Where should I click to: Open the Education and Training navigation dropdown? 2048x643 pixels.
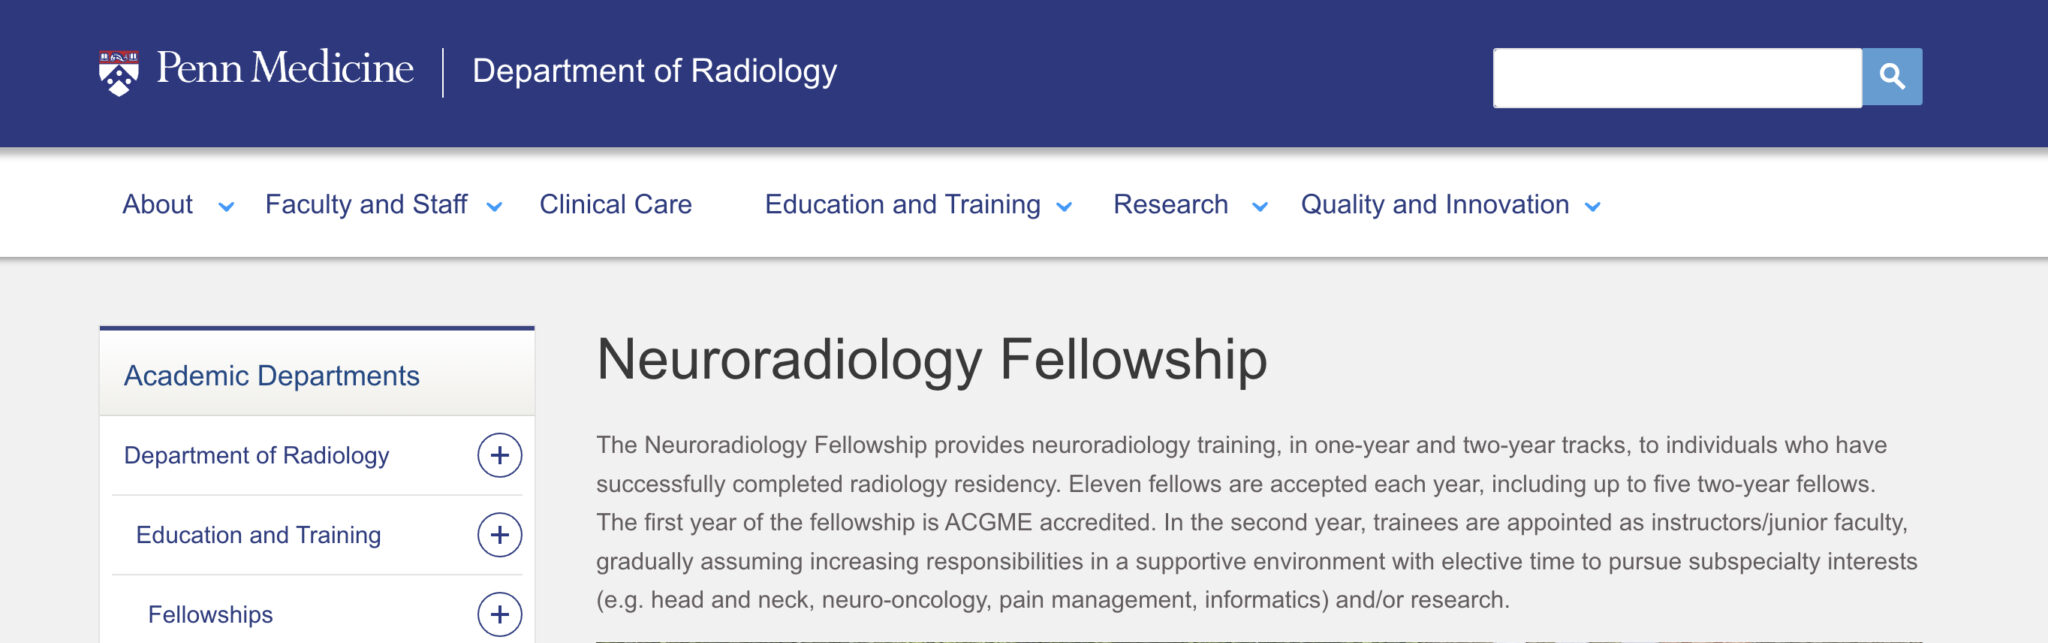tap(1063, 207)
